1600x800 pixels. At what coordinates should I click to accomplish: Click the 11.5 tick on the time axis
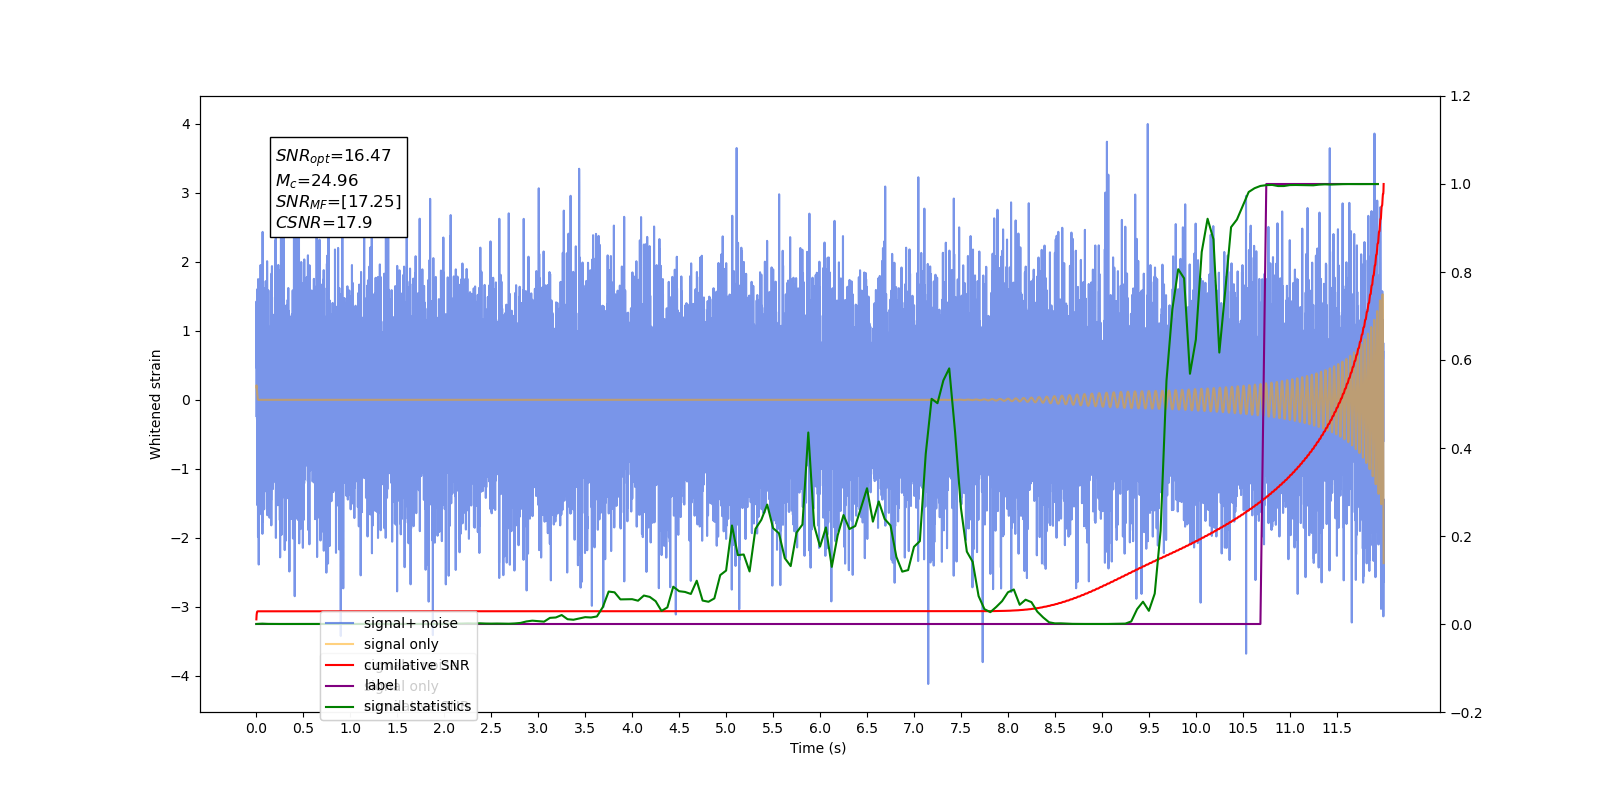click(1337, 728)
